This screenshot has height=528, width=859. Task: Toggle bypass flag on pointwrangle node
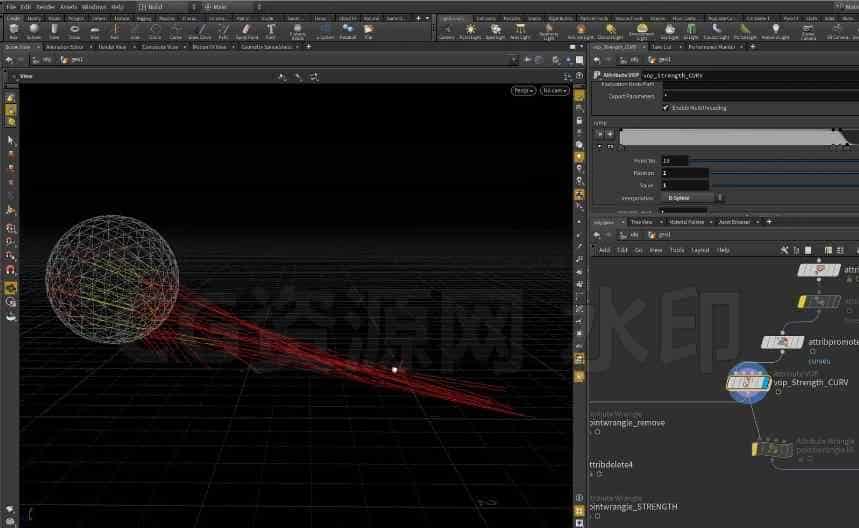[x=755, y=450]
